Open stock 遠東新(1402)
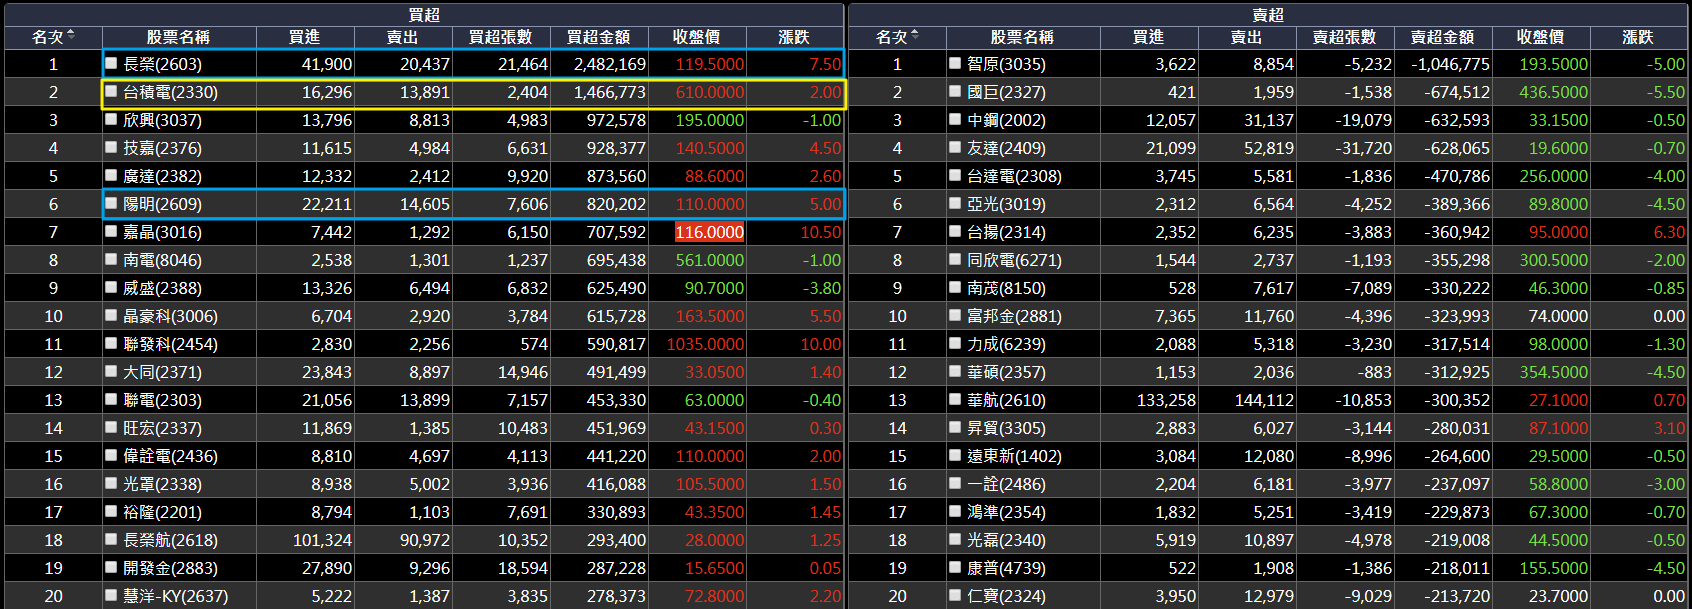The height and width of the screenshot is (609, 1692). [1014, 456]
